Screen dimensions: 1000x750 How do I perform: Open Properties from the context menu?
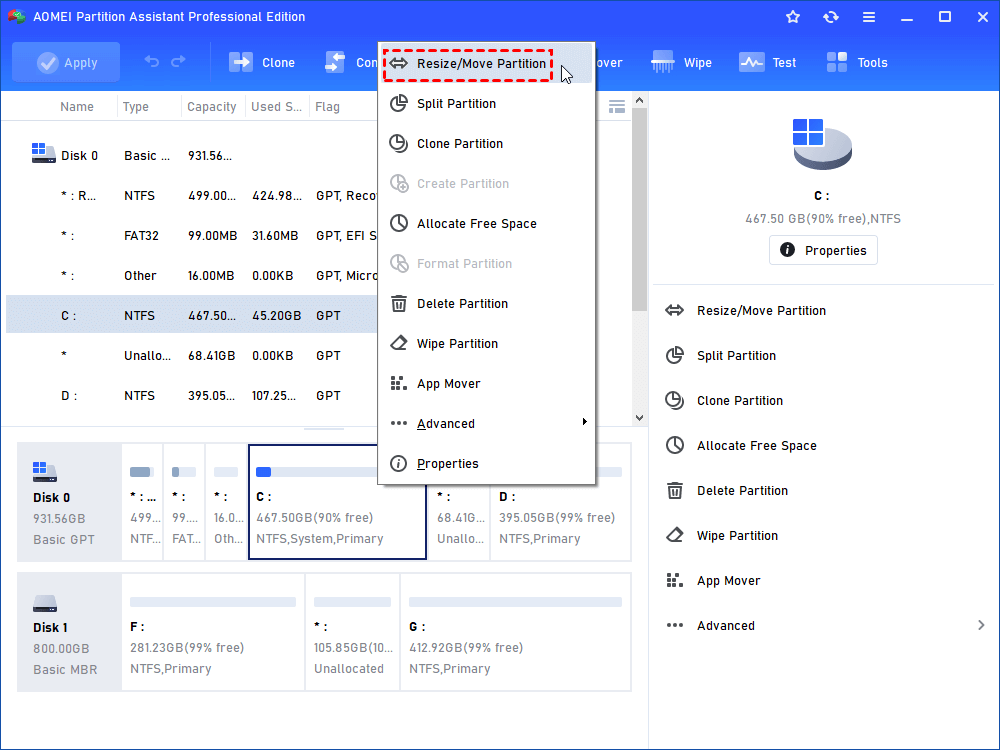tap(487, 464)
